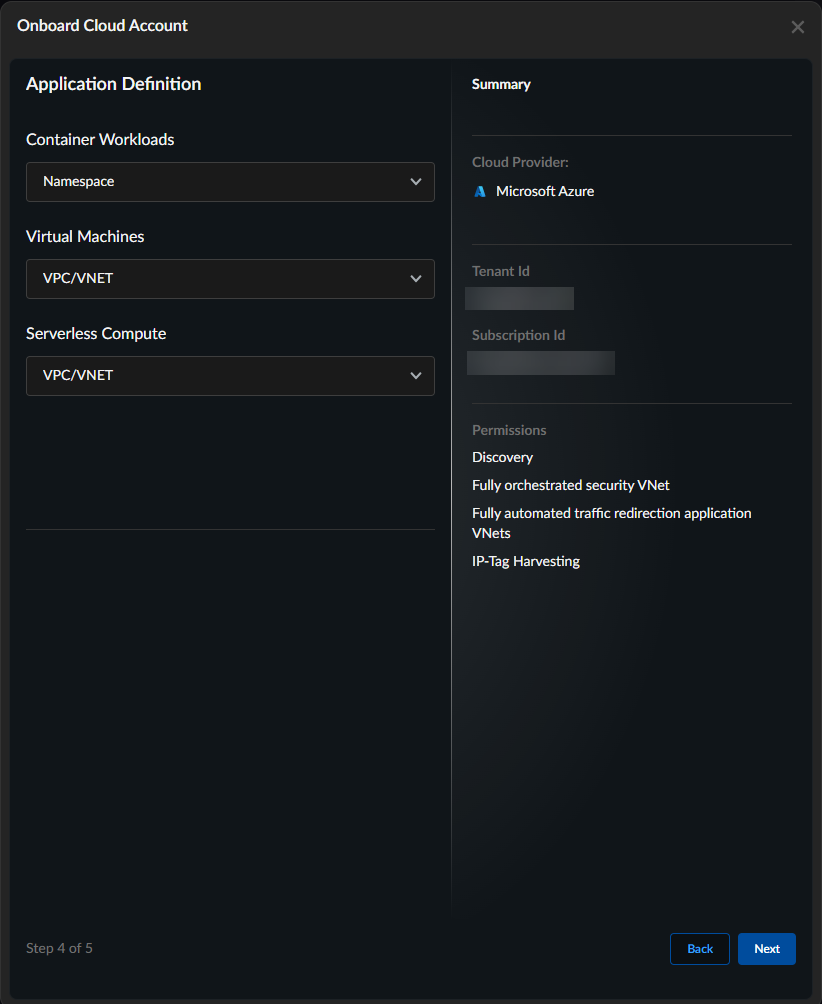Click the Microsoft Azure provider name
Image resolution: width=822 pixels, height=1004 pixels.
(x=545, y=191)
